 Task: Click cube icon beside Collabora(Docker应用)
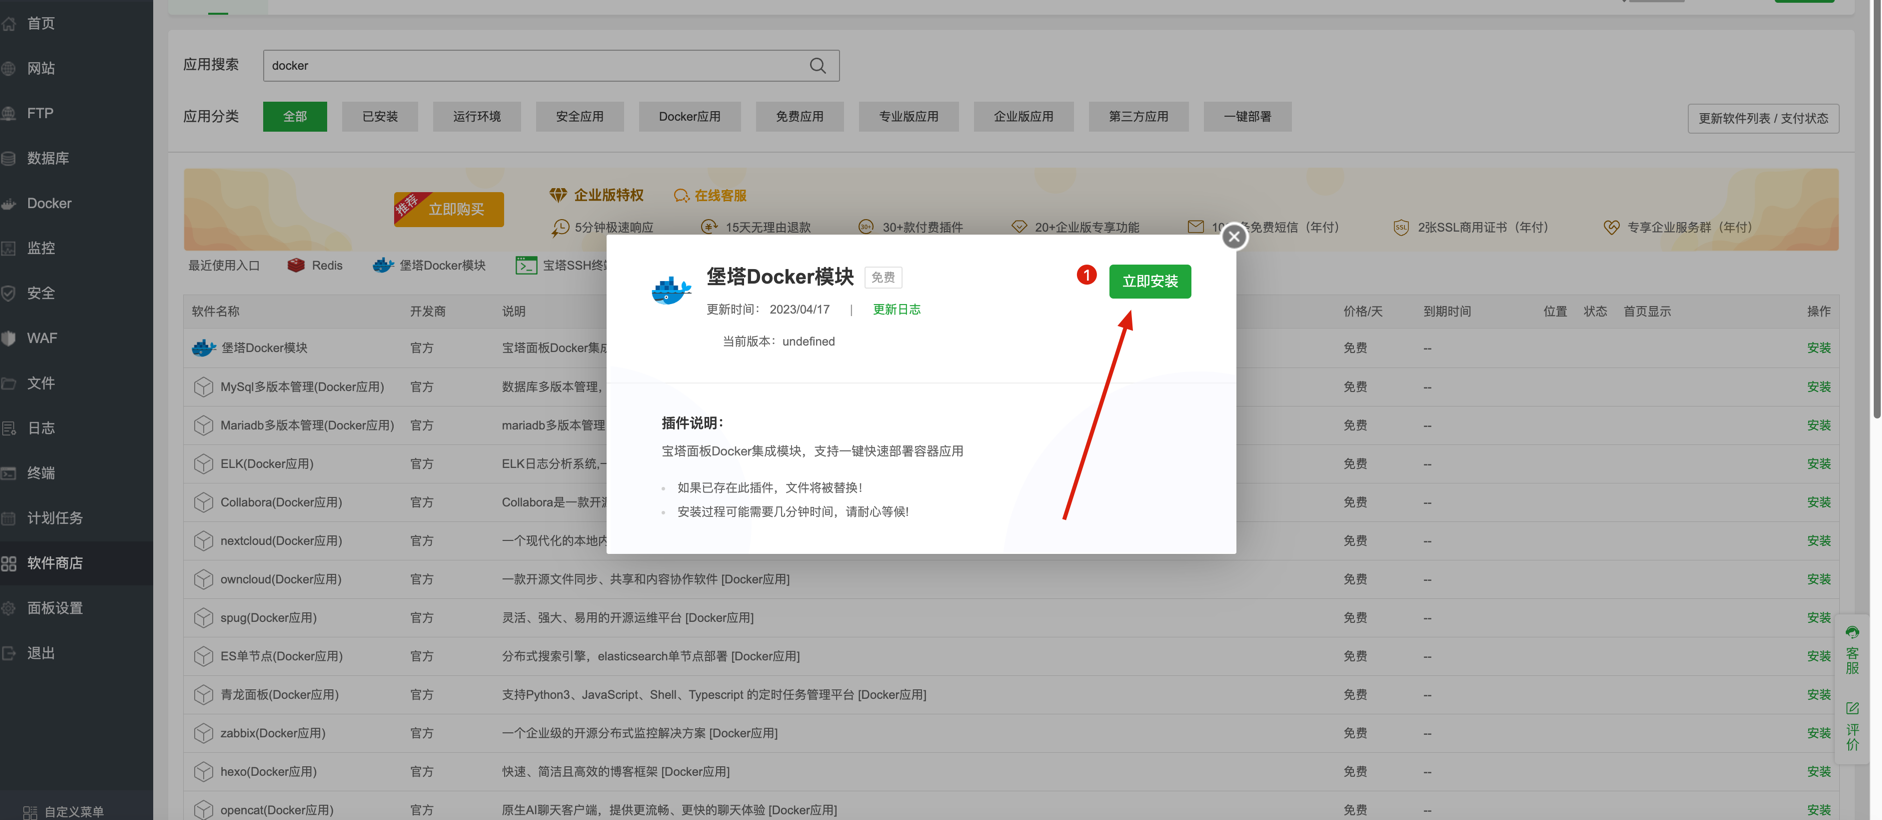(203, 502)
